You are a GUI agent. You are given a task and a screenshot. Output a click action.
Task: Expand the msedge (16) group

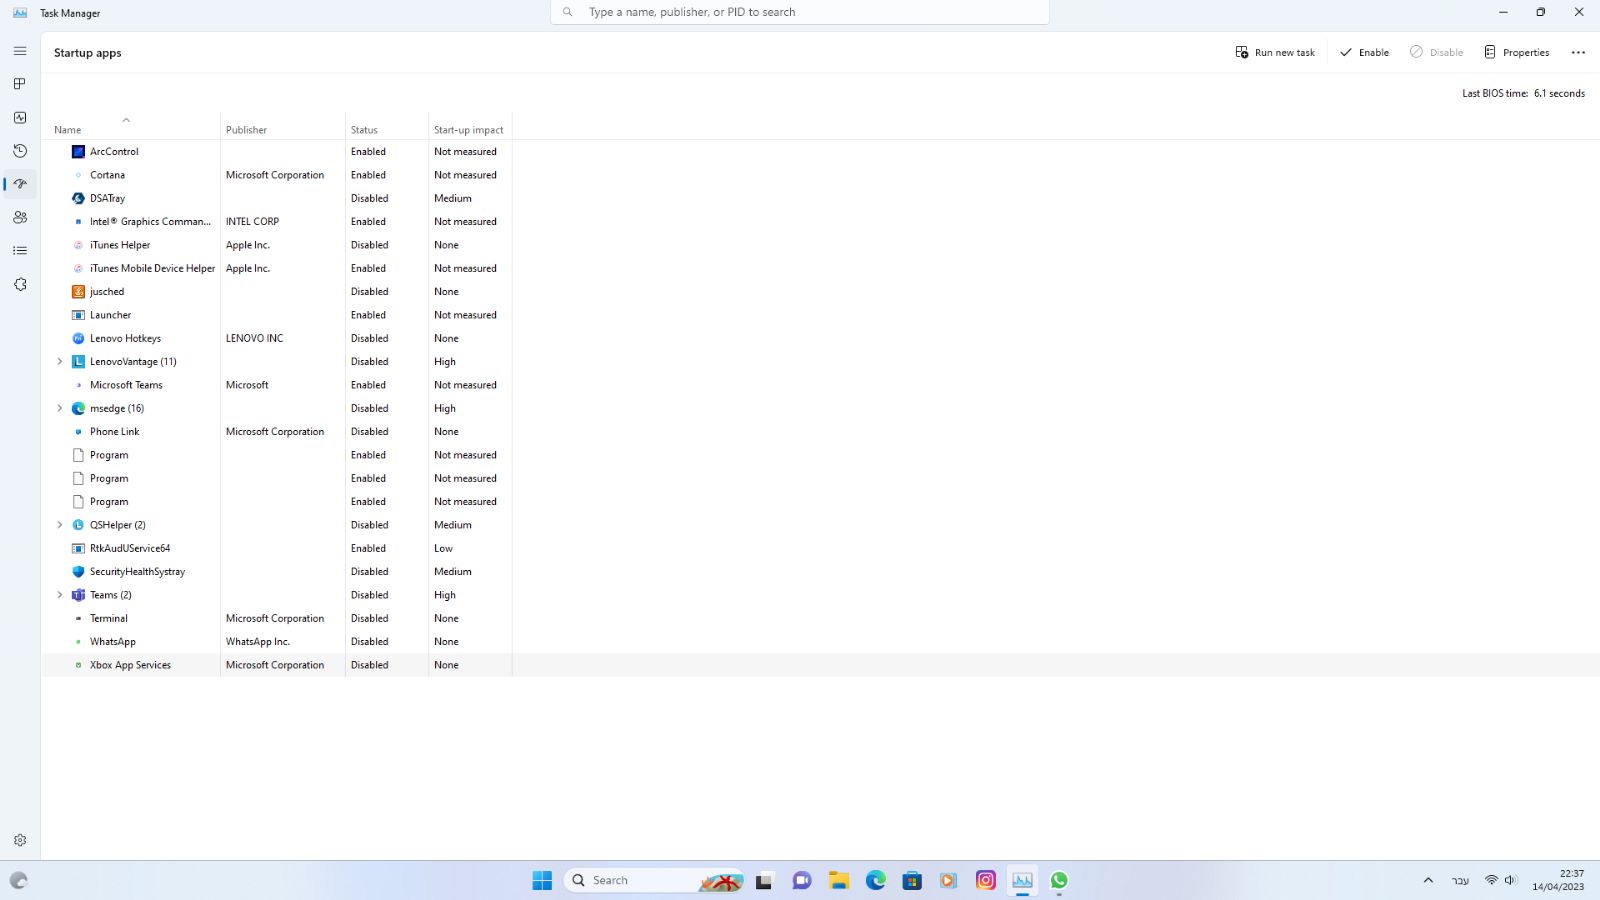[59, 408]
